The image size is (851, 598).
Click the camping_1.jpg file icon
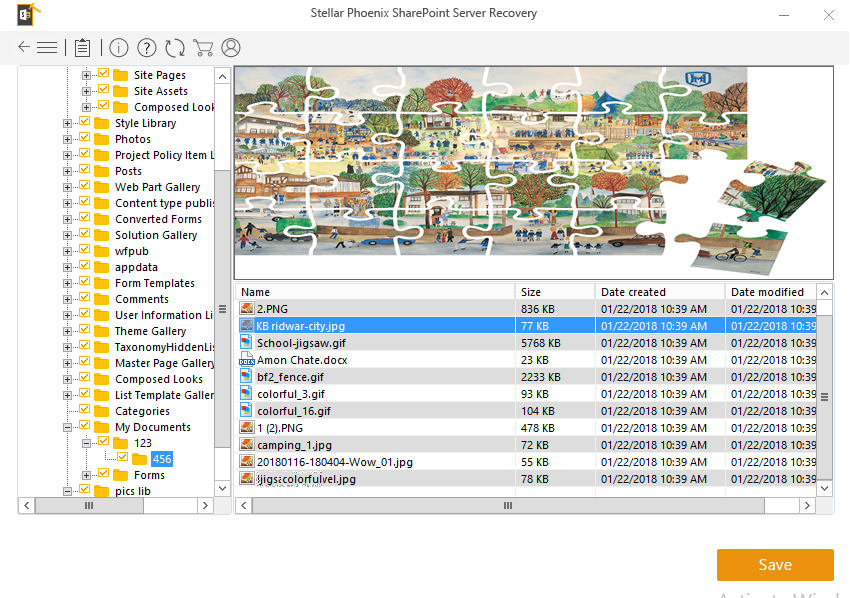pos(246,444)
